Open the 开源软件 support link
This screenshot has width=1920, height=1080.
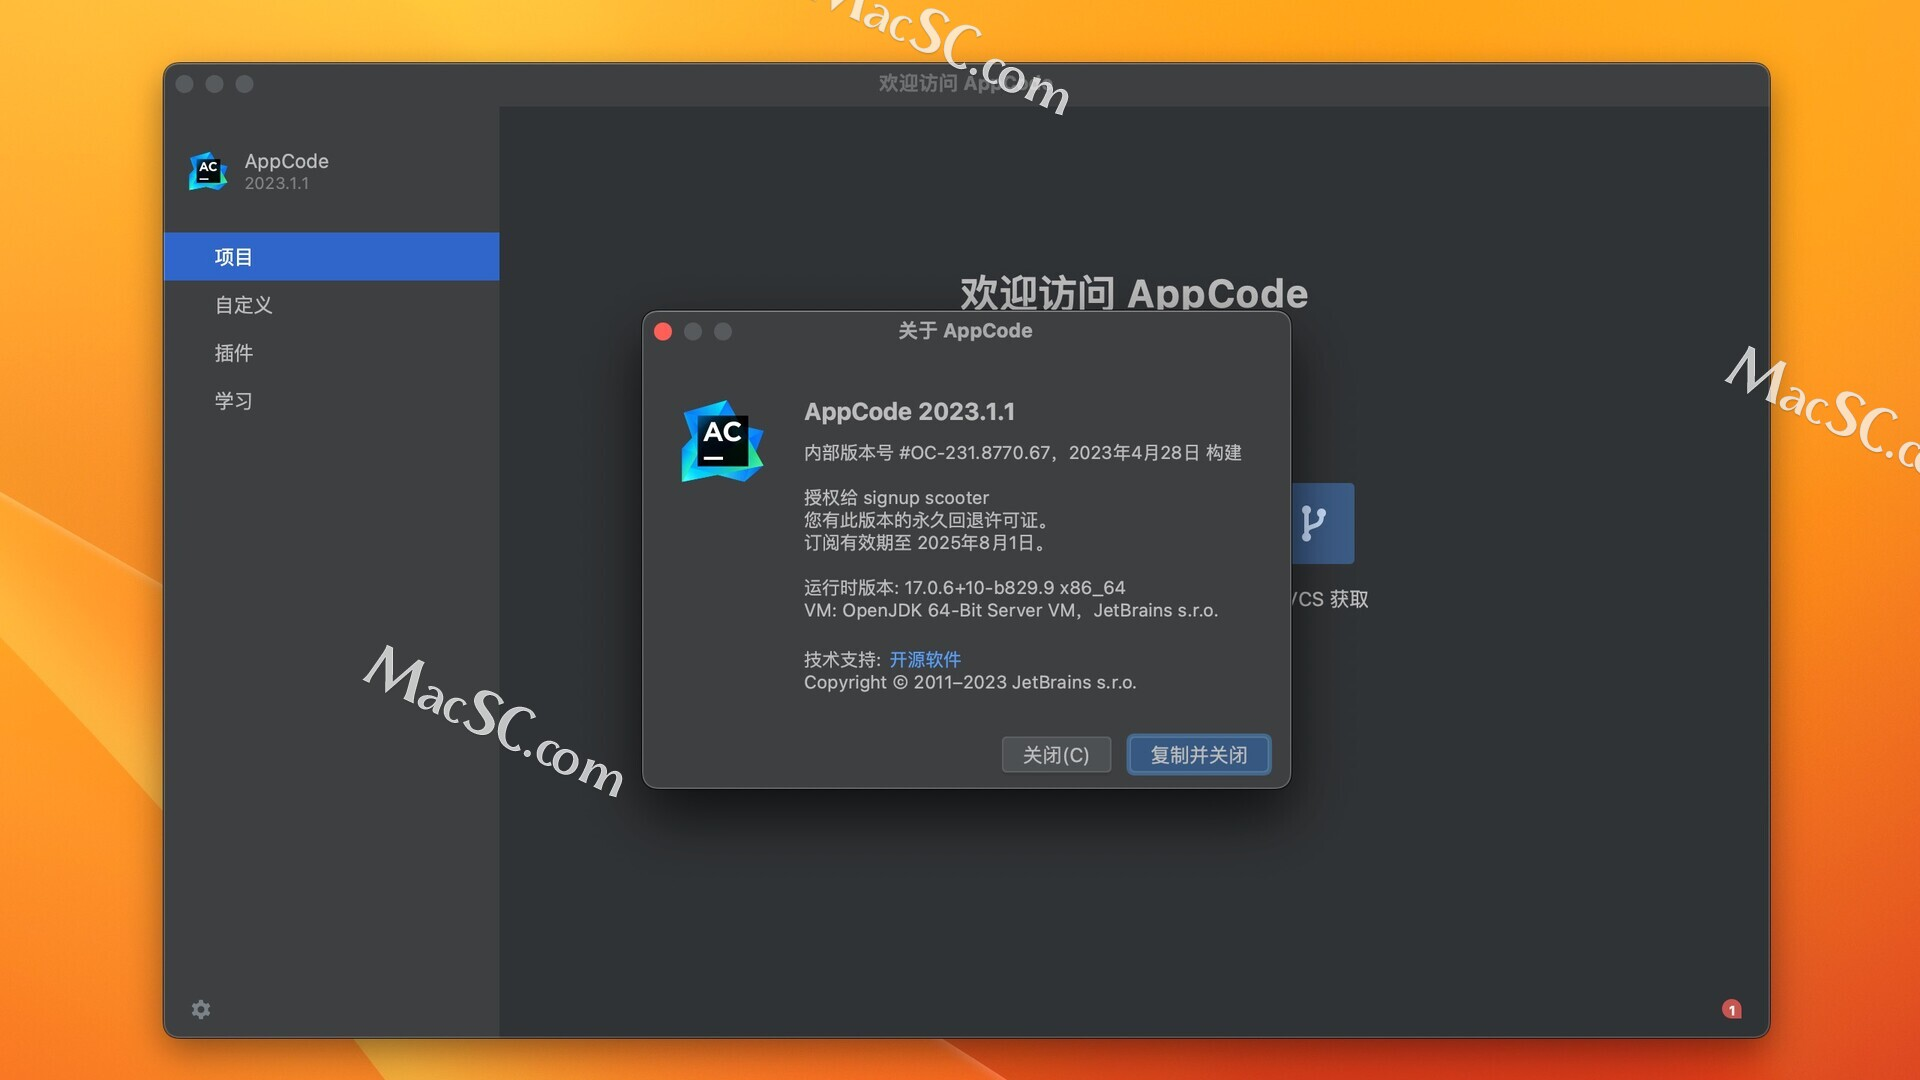coord(925,660)
